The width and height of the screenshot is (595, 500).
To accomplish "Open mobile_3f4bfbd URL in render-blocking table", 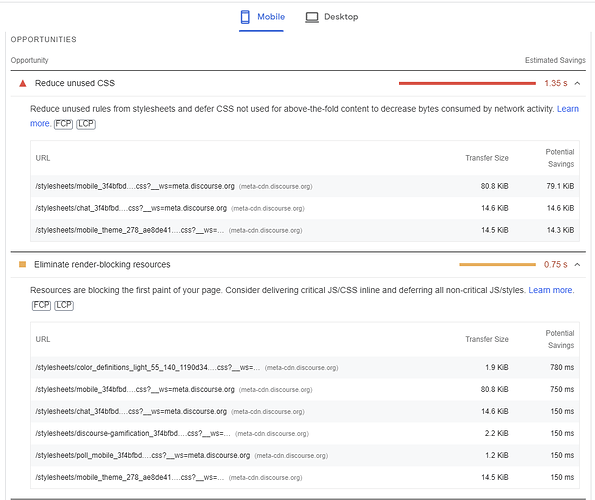I will point(135,390).
